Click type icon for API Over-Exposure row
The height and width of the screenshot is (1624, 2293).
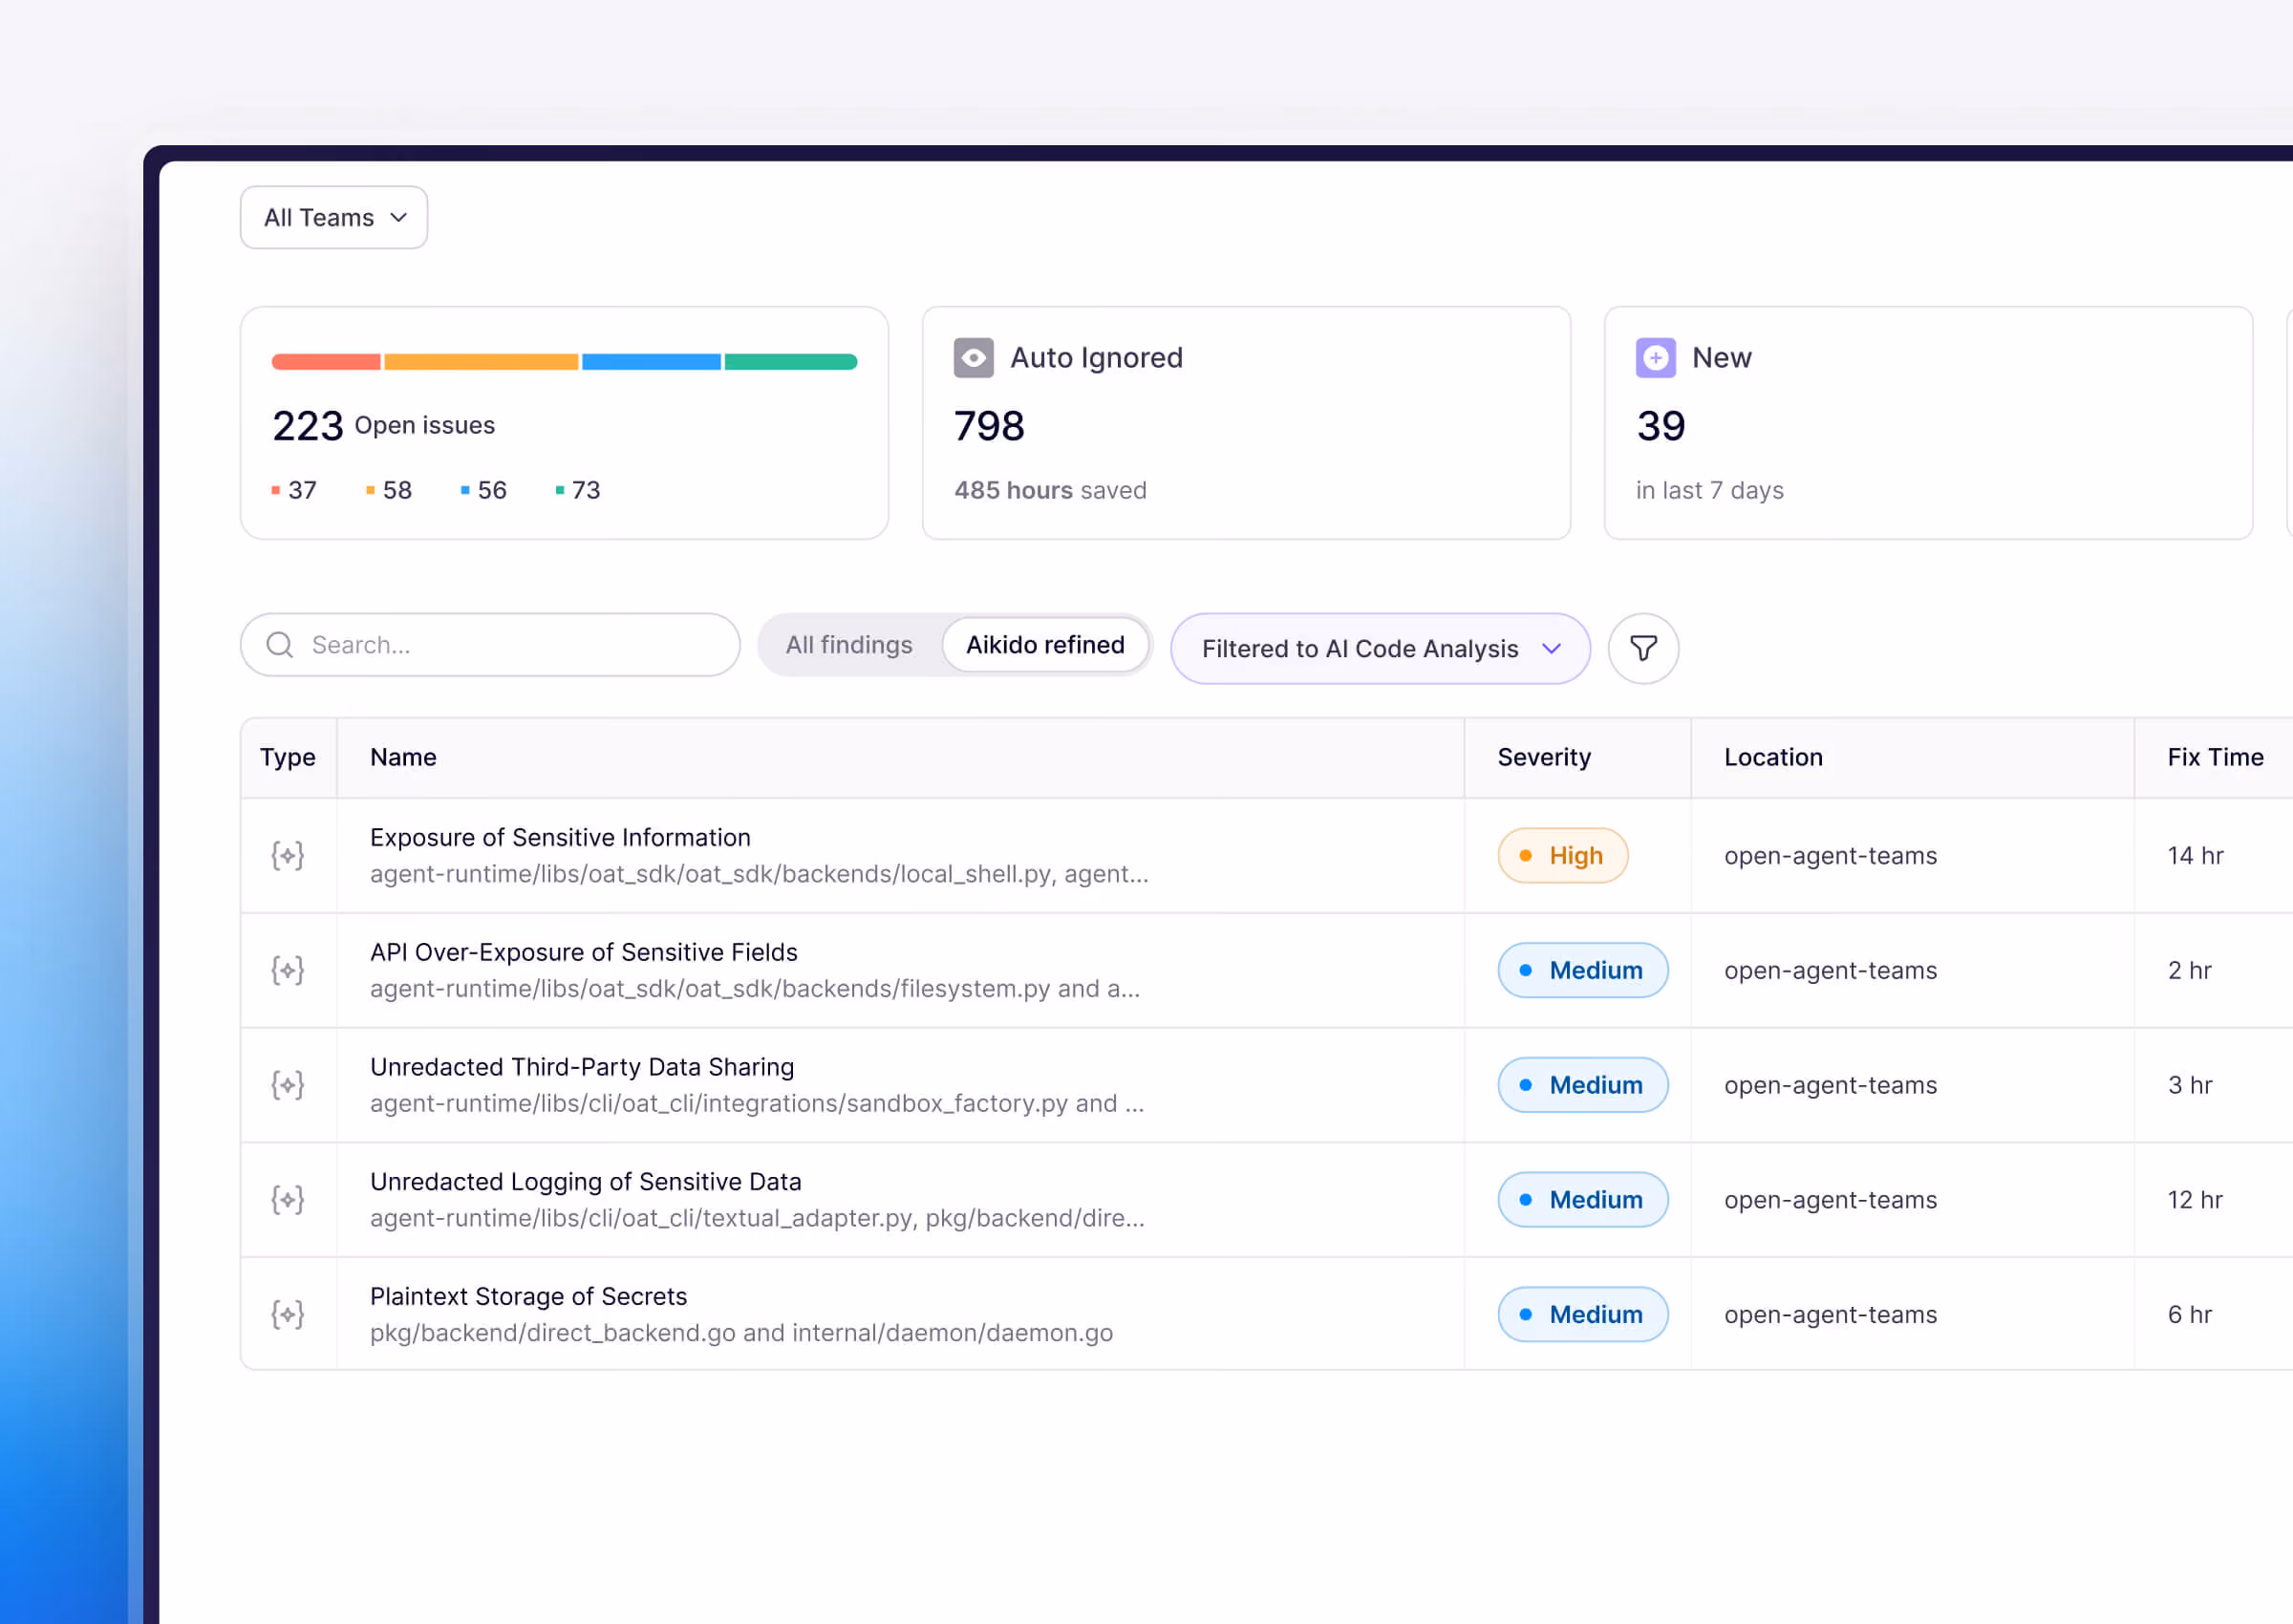288,970
